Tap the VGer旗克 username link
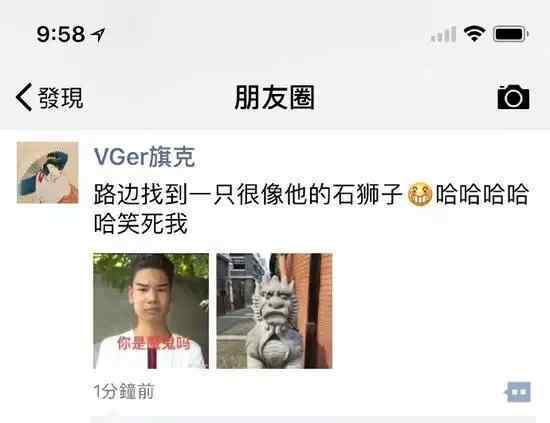This screenshot has width=550, height=423. (144, 156)
